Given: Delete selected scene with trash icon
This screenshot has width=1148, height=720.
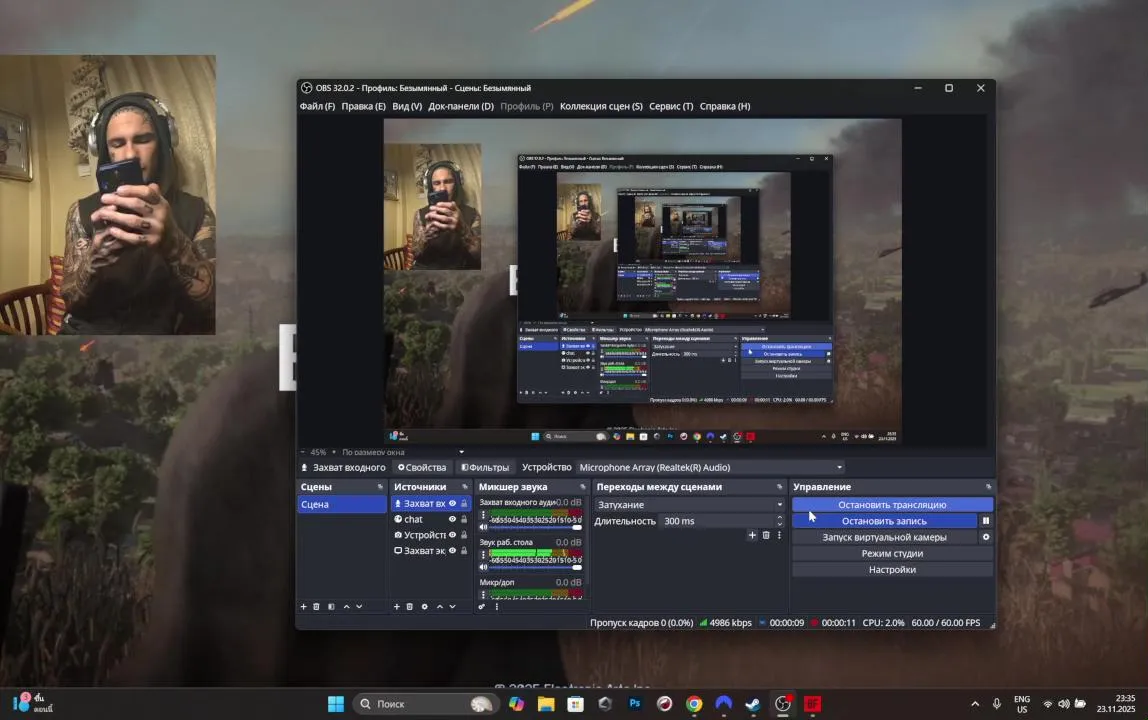Looking at the screenshot, I should coord(316,606).
